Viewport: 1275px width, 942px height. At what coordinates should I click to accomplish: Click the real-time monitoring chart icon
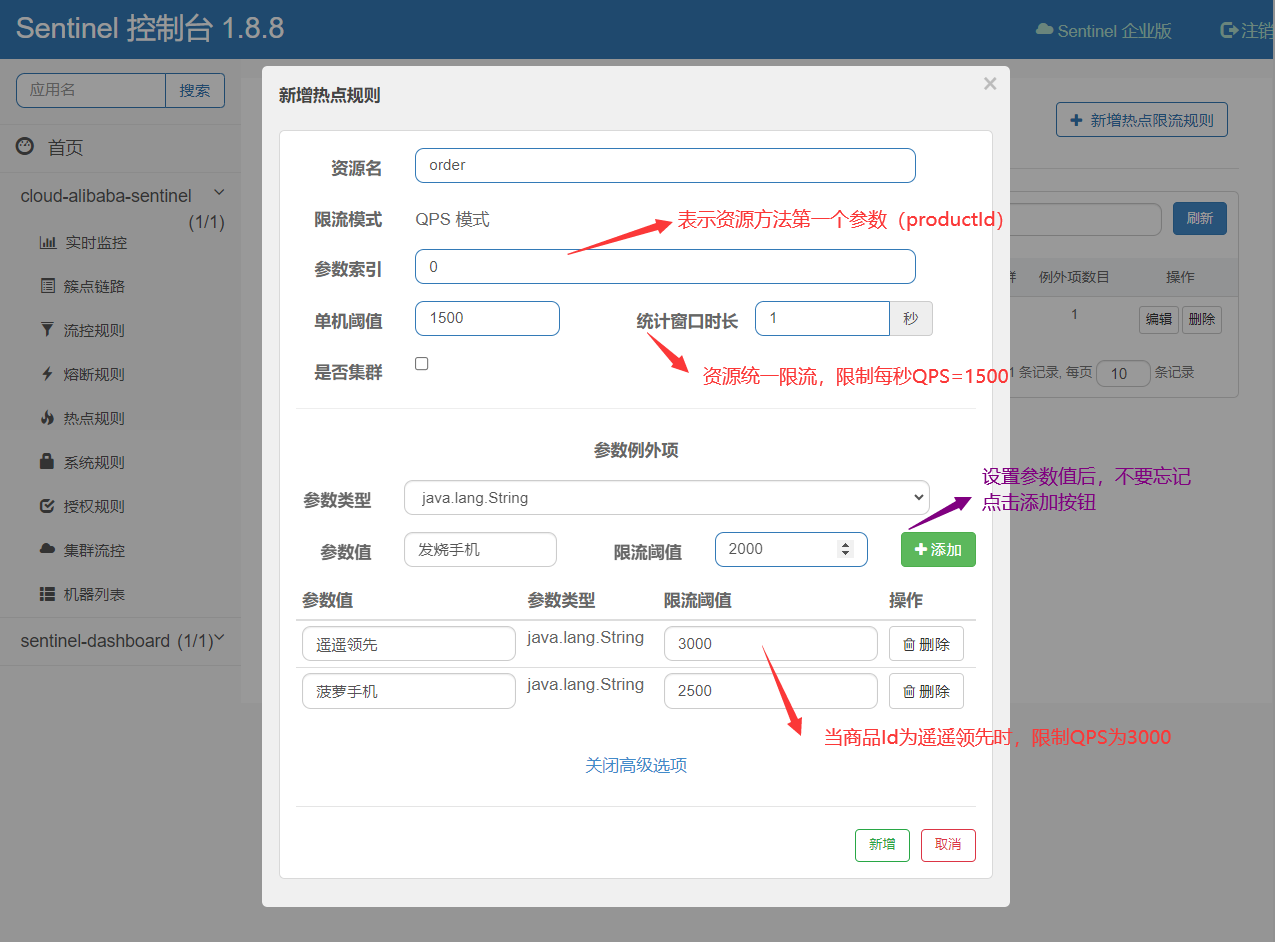point(47,243)
